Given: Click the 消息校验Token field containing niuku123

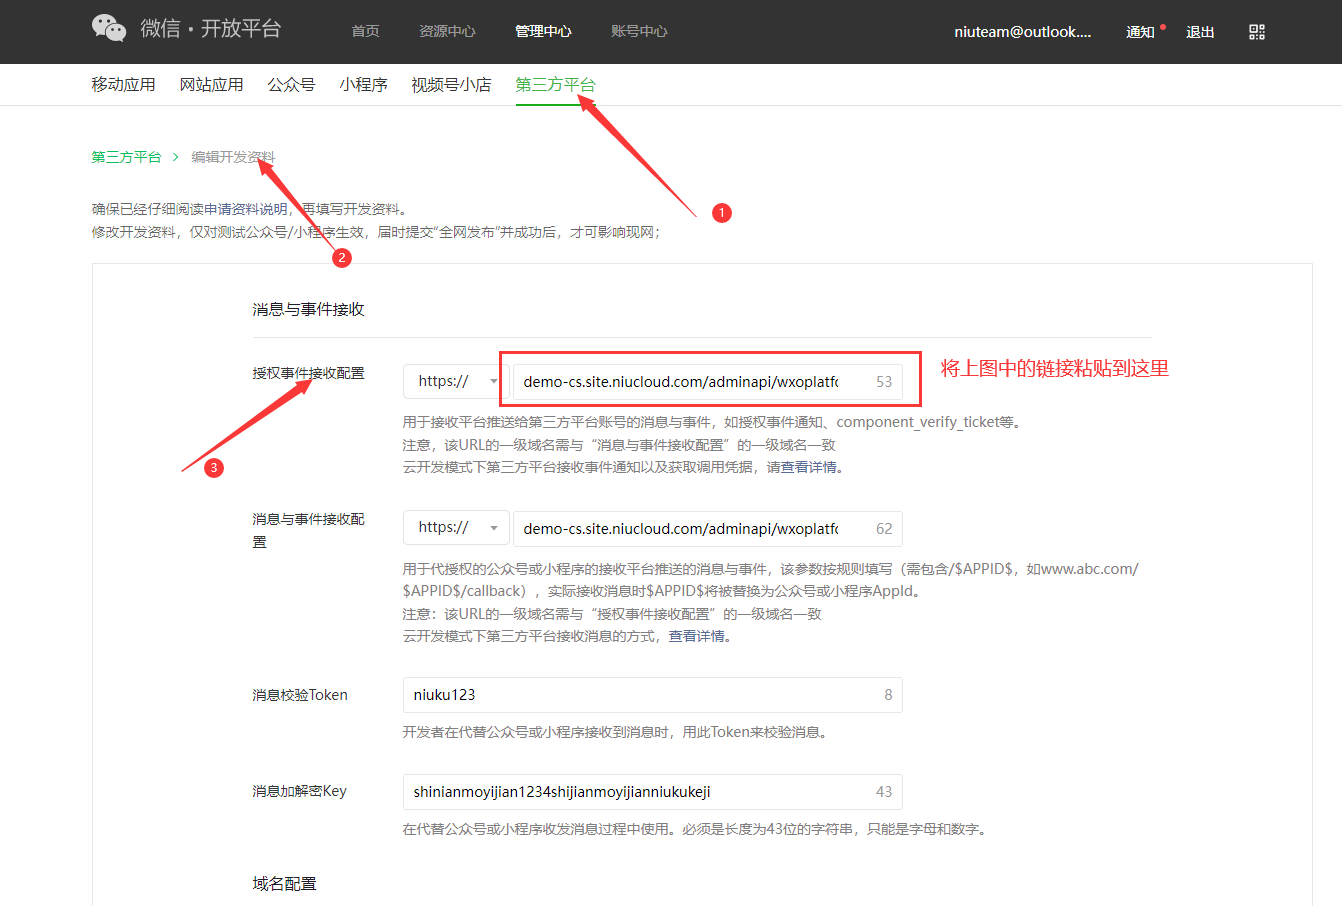Looking at the screenshot, I should coord(640,695).
